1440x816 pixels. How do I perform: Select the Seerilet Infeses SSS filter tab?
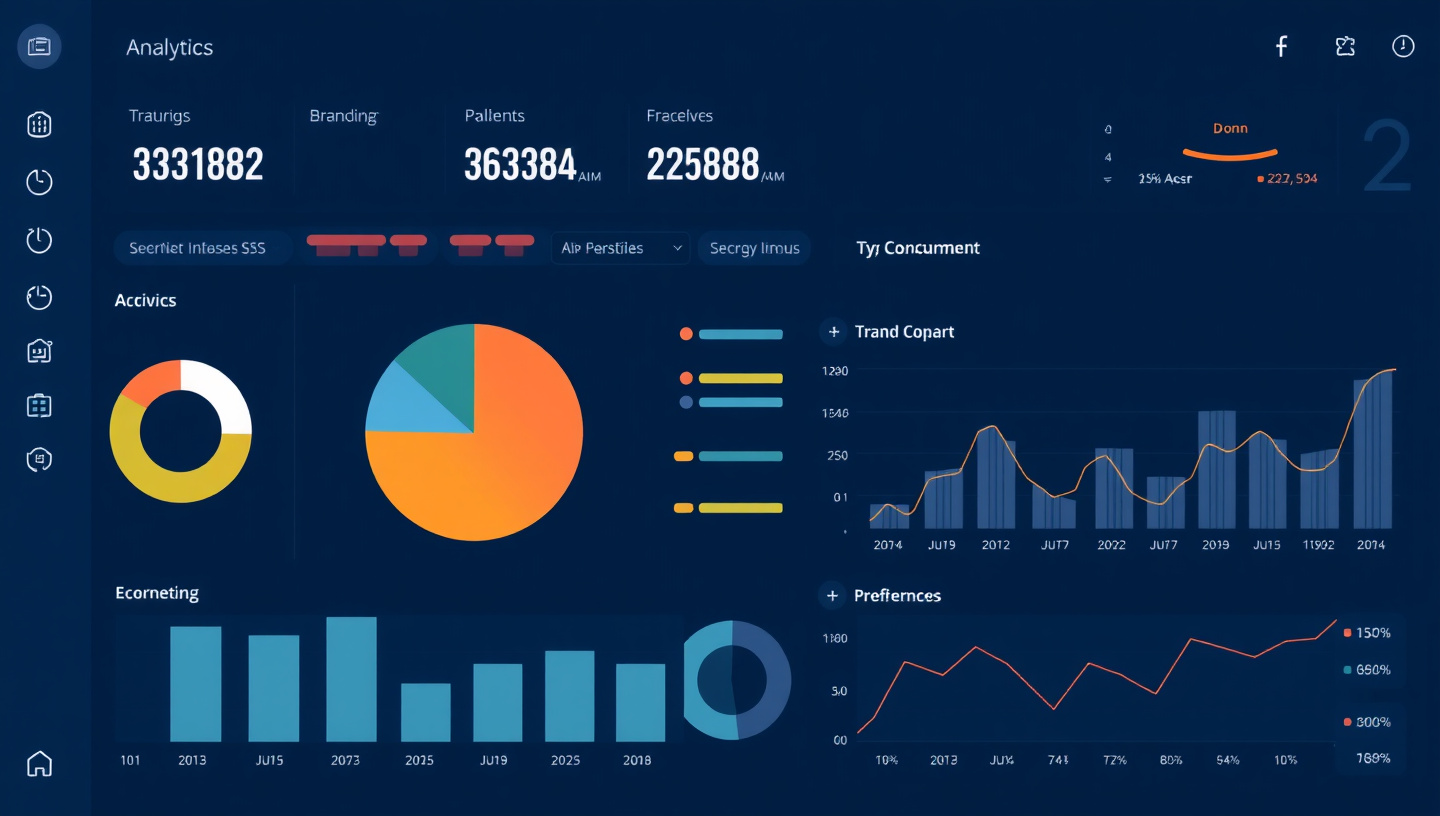198,248
